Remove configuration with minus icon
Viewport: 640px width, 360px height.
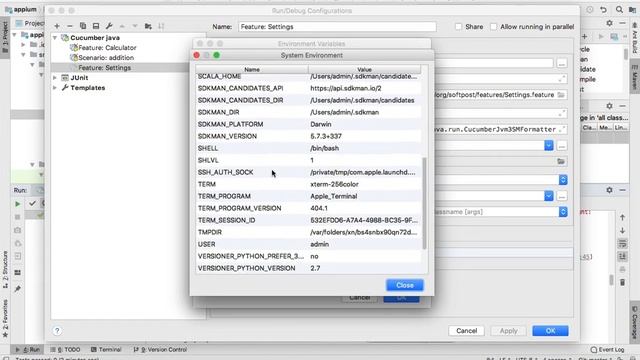tap(70, 26)
